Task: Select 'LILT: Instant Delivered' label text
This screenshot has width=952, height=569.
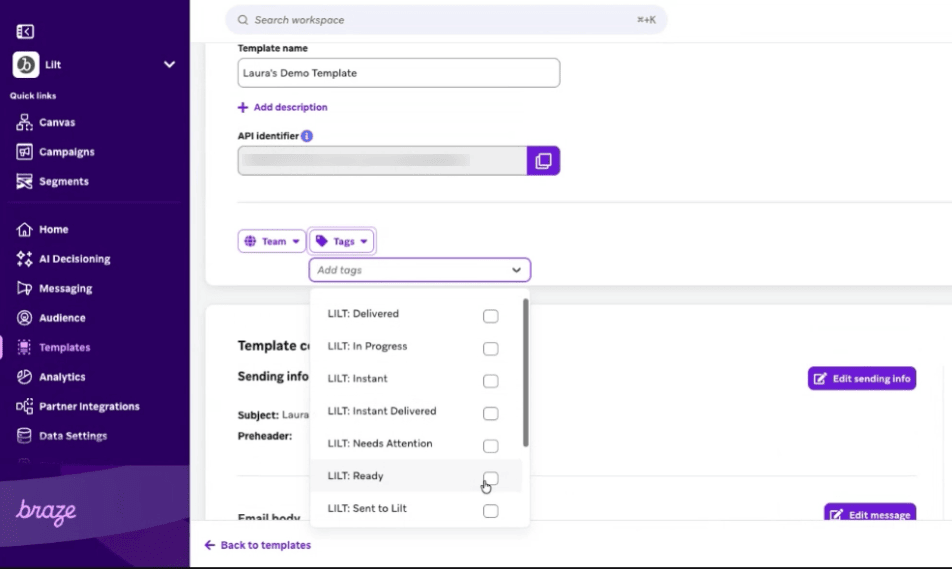Action: coord(382,411)
